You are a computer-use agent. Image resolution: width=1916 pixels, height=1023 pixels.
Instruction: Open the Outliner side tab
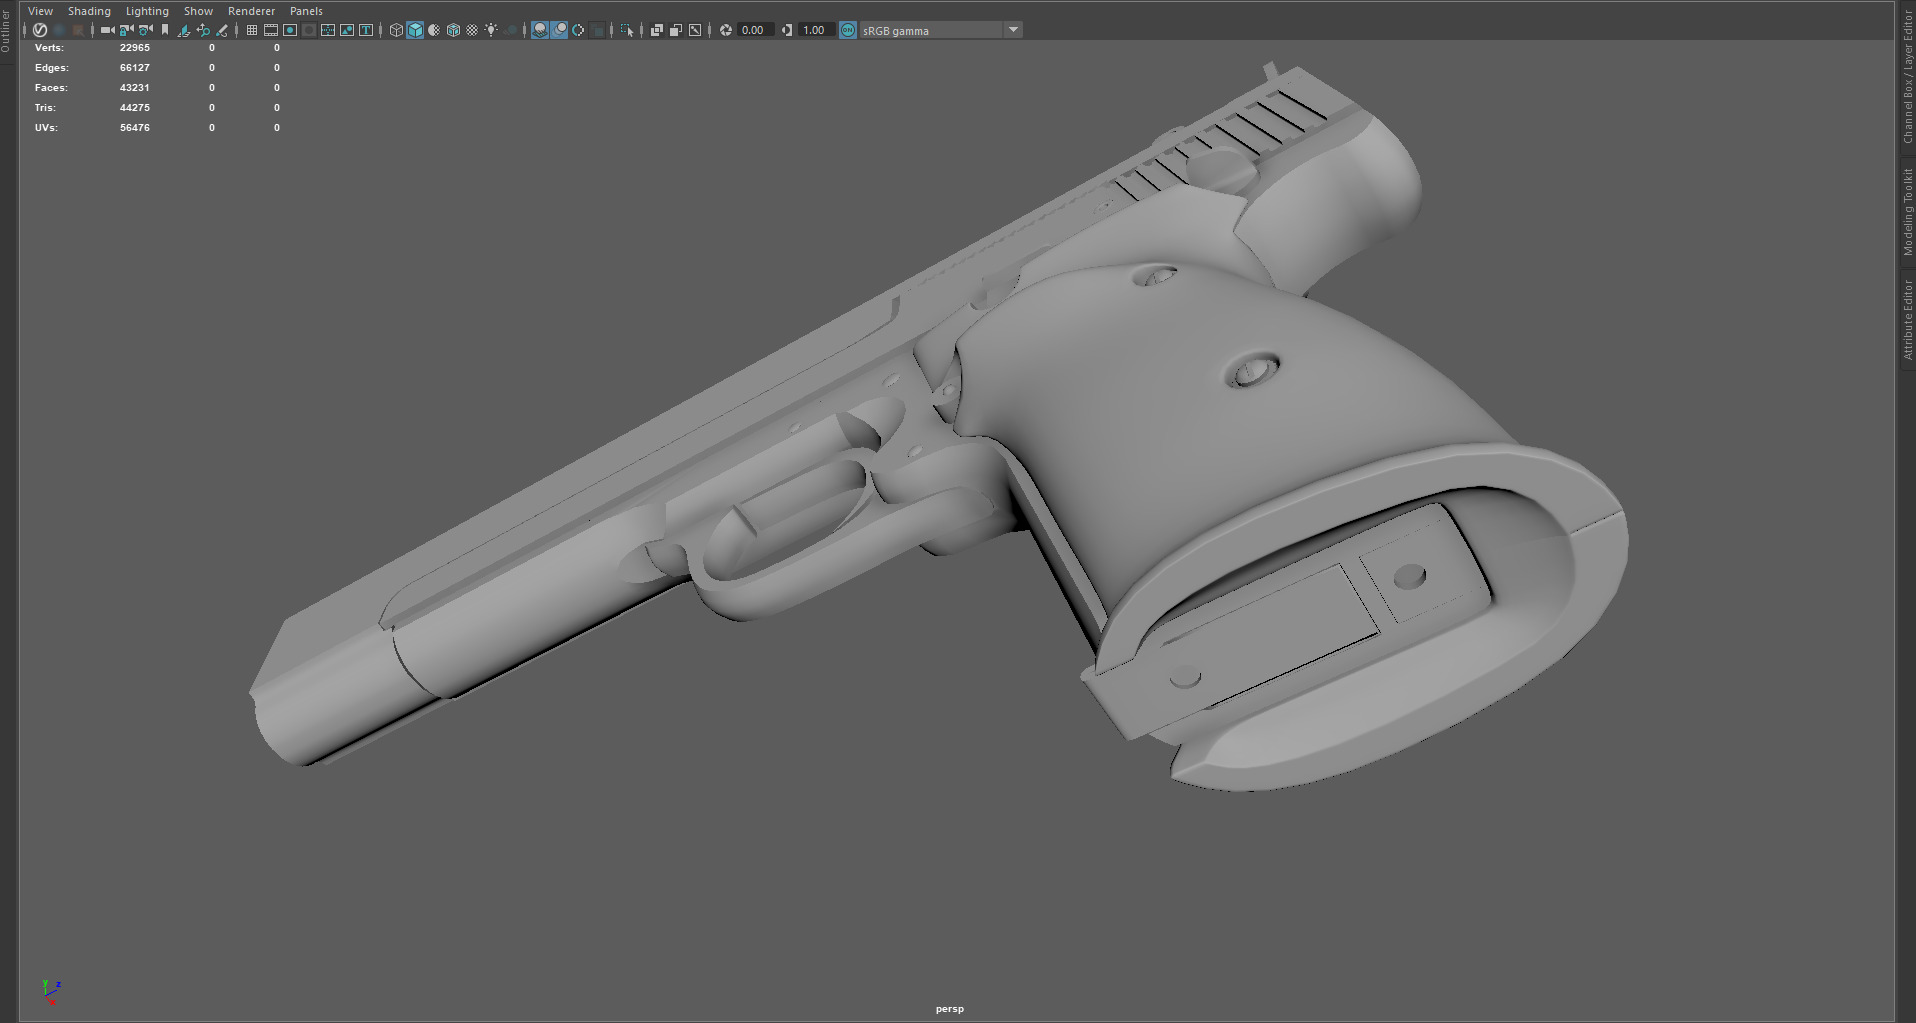click(6, 31)
